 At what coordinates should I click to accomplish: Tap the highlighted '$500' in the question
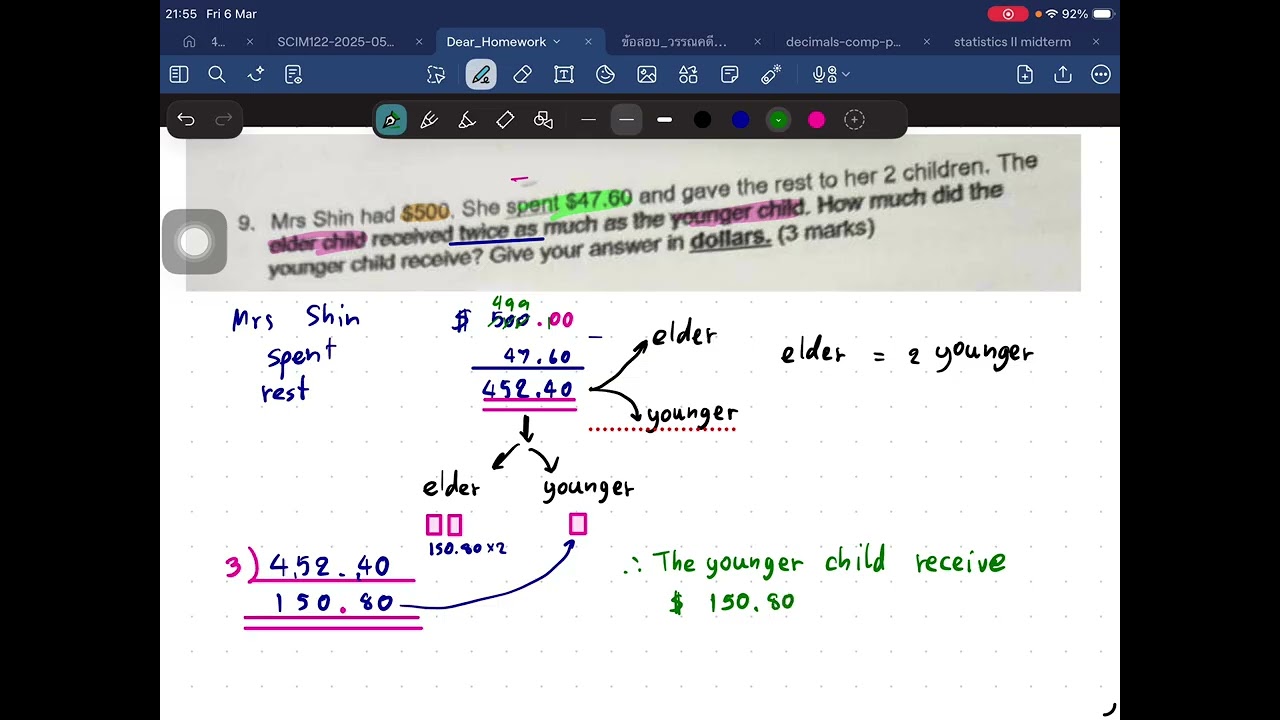(x=425, y=213)
